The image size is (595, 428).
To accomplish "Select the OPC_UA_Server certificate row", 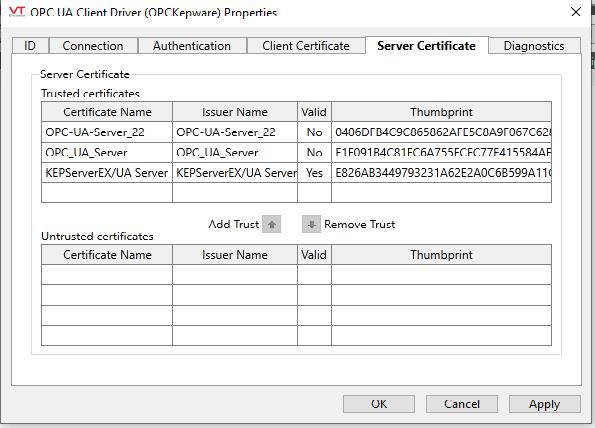I will click(296, 153).
